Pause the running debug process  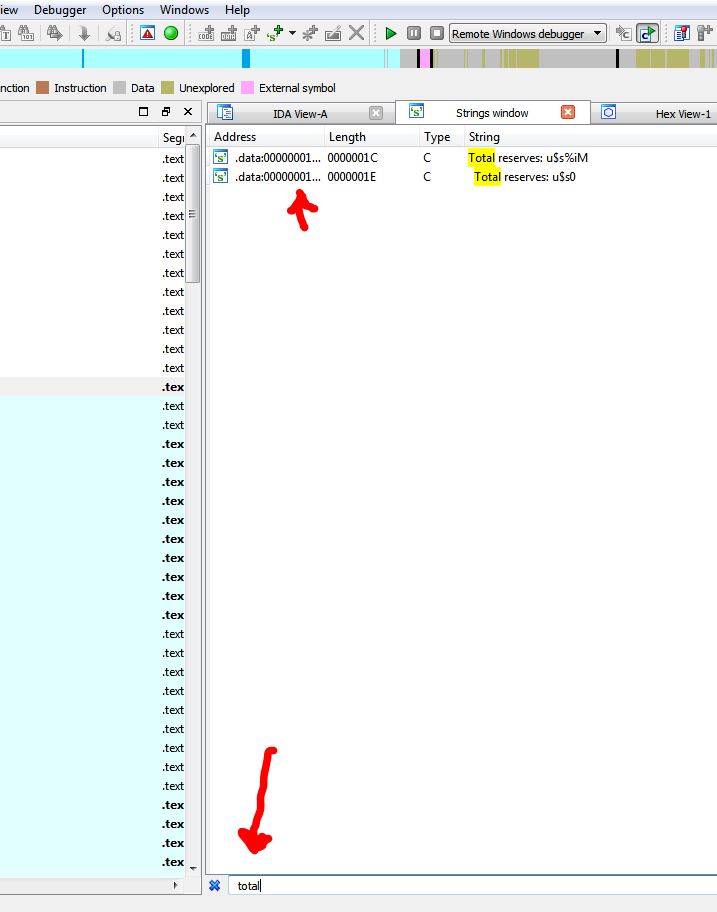[x=413, y=33]
